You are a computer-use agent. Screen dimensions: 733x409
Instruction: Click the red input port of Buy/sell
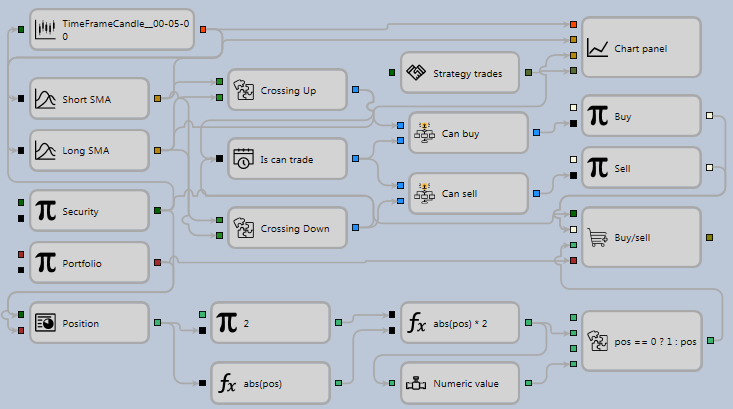pyautogui.click(x=574, y=260)
